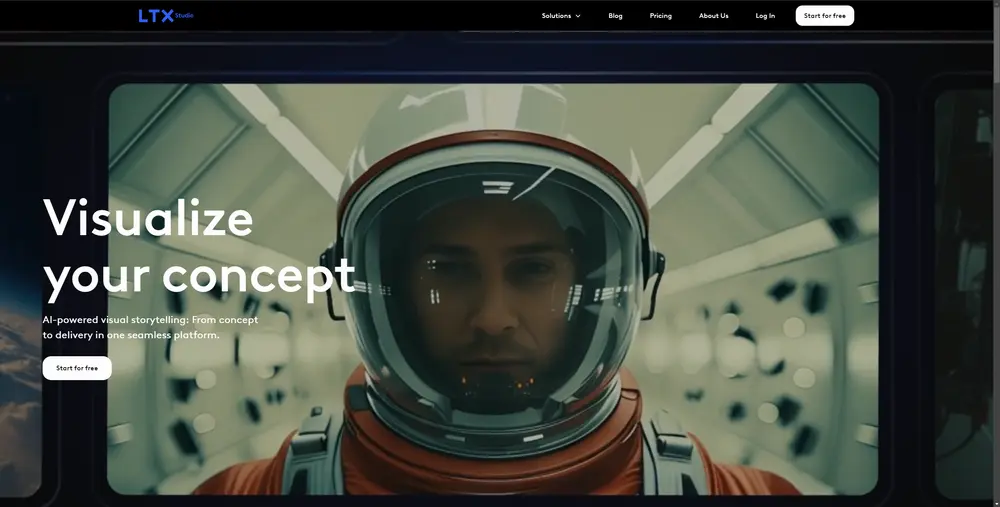The image size is (1000, 507).
Task: Click Start for free below the headline
Action: coord(77,368)
